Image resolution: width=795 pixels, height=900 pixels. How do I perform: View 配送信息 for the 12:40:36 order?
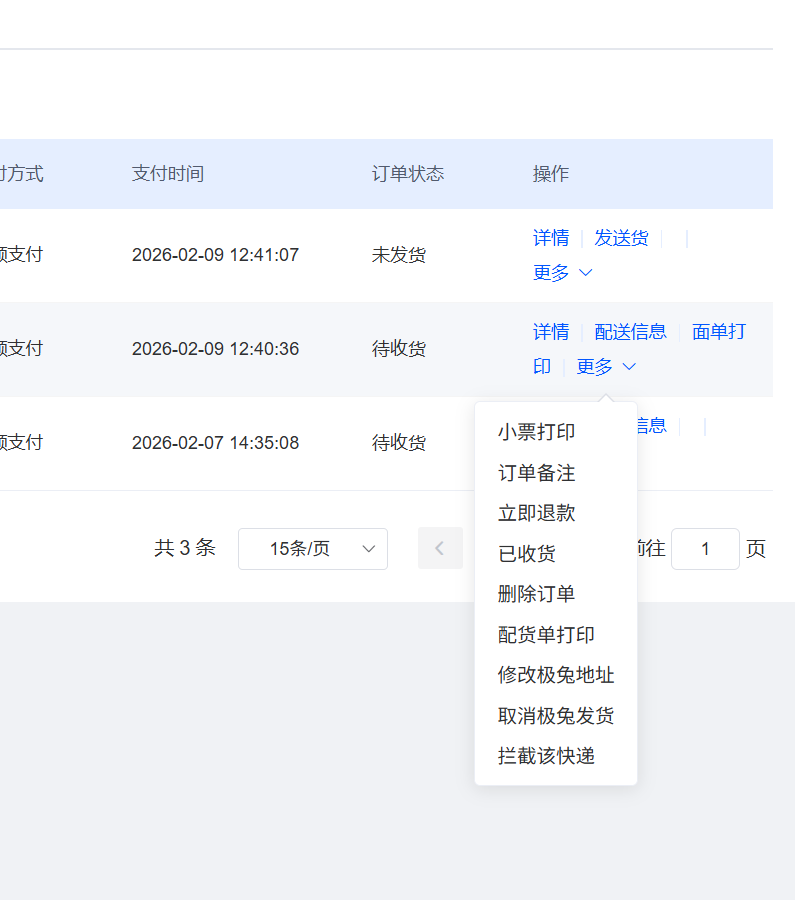[630, 332]
